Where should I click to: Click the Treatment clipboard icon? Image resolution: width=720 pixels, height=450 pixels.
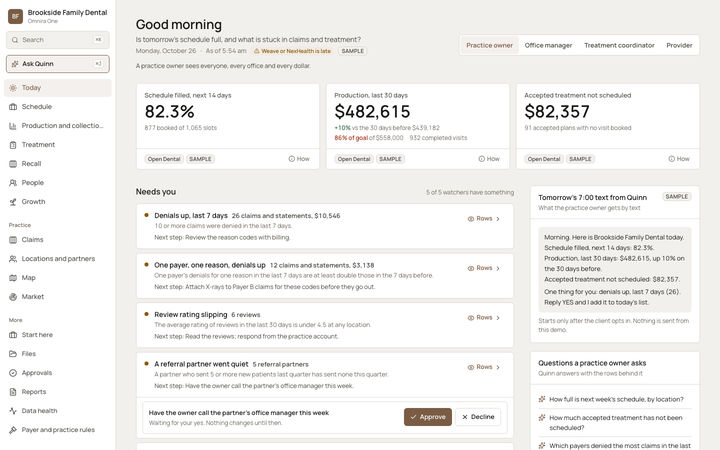tap(13, 145)
